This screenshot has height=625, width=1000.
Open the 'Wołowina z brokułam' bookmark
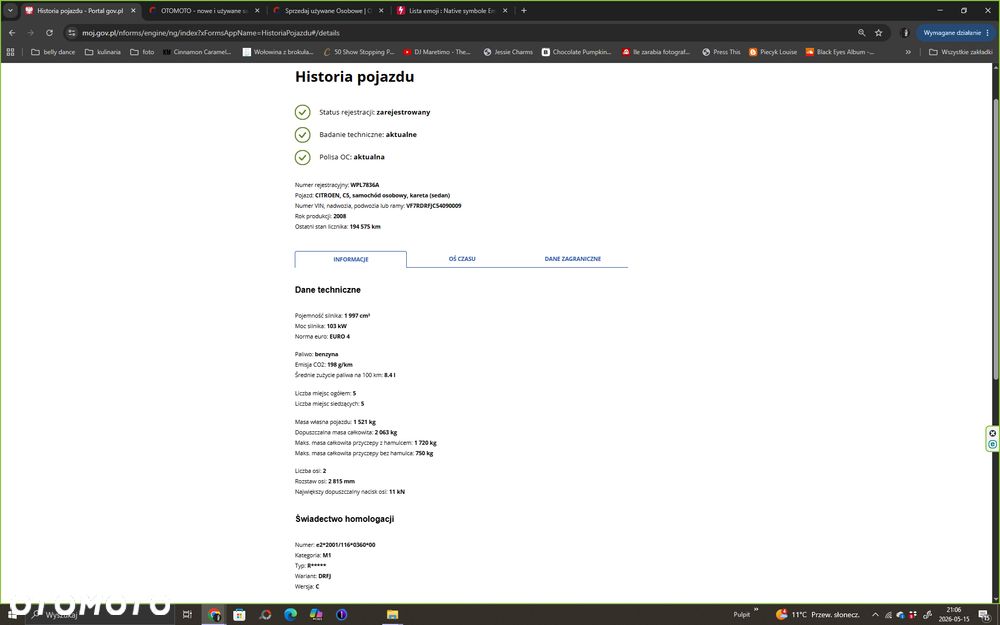pos(278,52)
